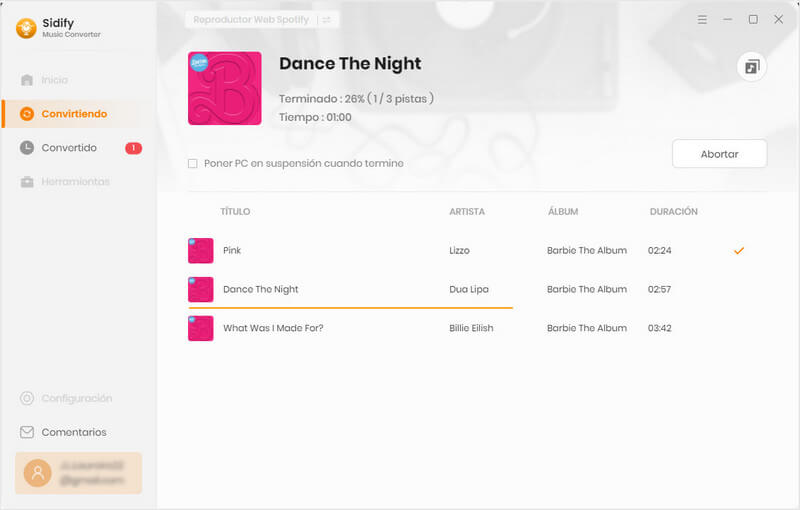Click the red badge on Convertido
The image size is (800, 510).
pyautogui.click(x=134, y=148)
